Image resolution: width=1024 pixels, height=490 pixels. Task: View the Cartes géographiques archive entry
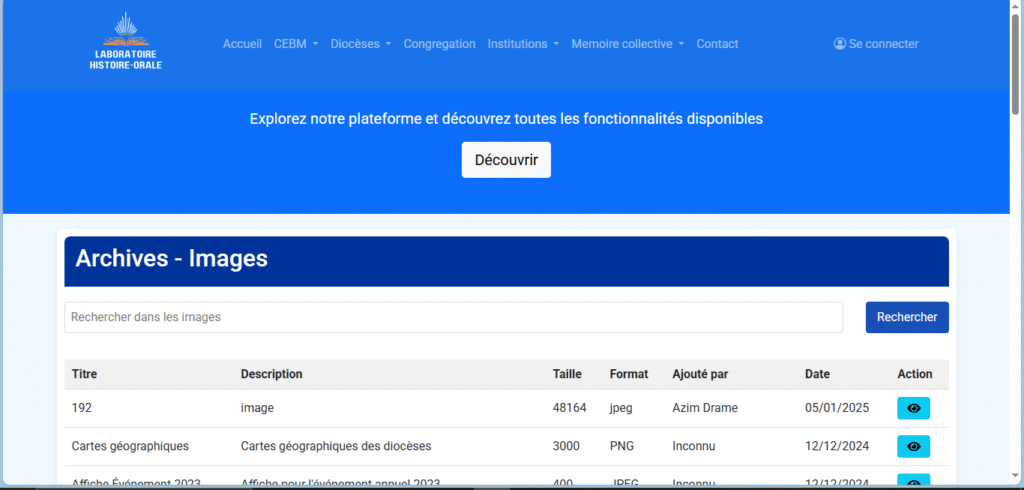tap(913, 446)
